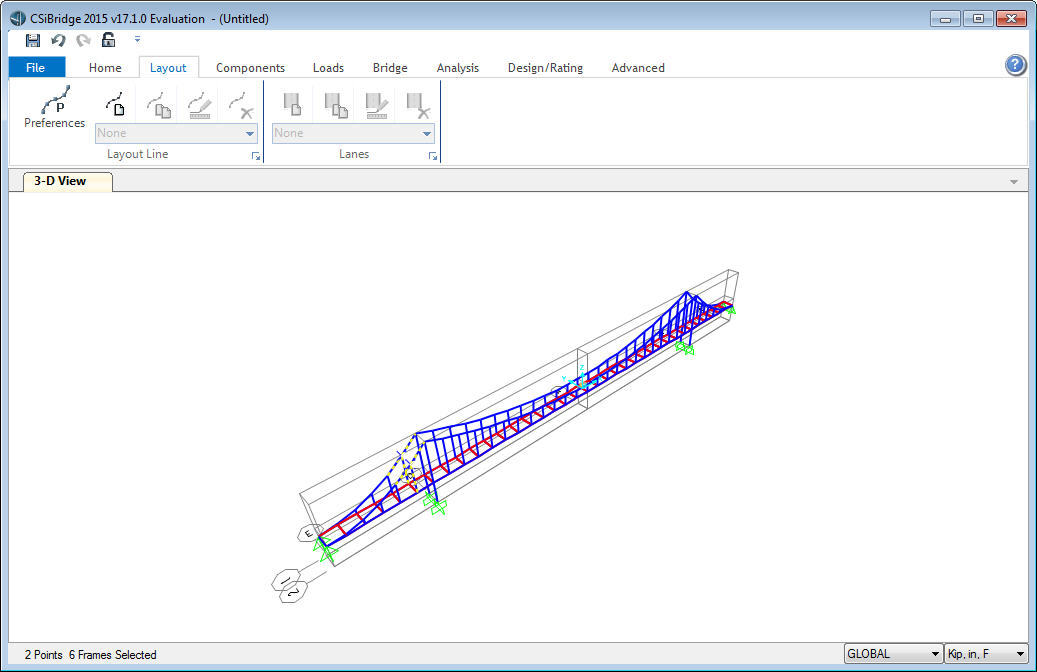The height and width of the screenshot is (672, 1037).
Task: Open the Layout Line None dropdown
Action: [177, 133]
